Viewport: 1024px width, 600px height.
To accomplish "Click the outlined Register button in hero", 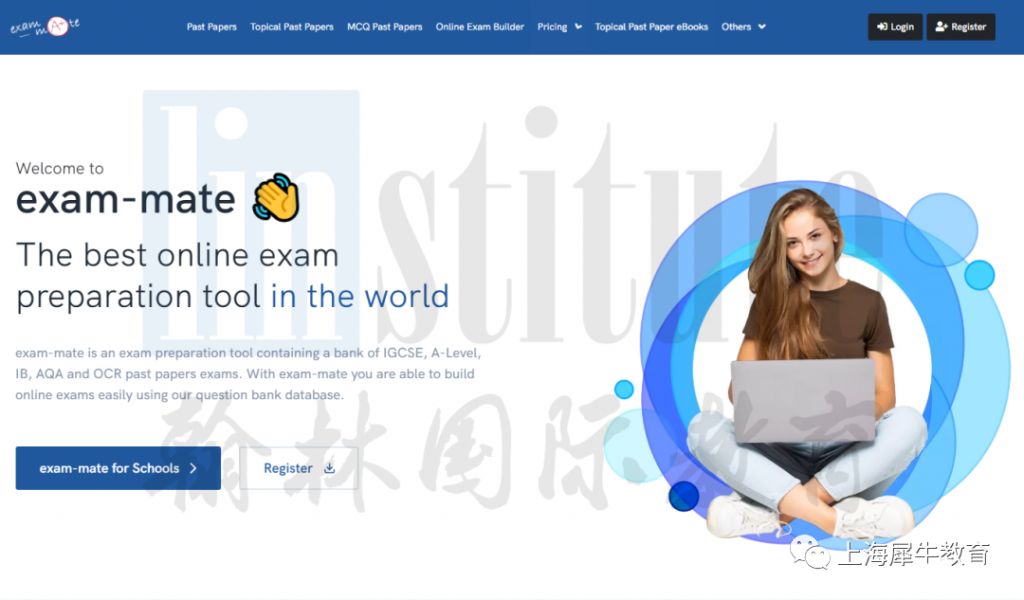I will coord(298,468).
